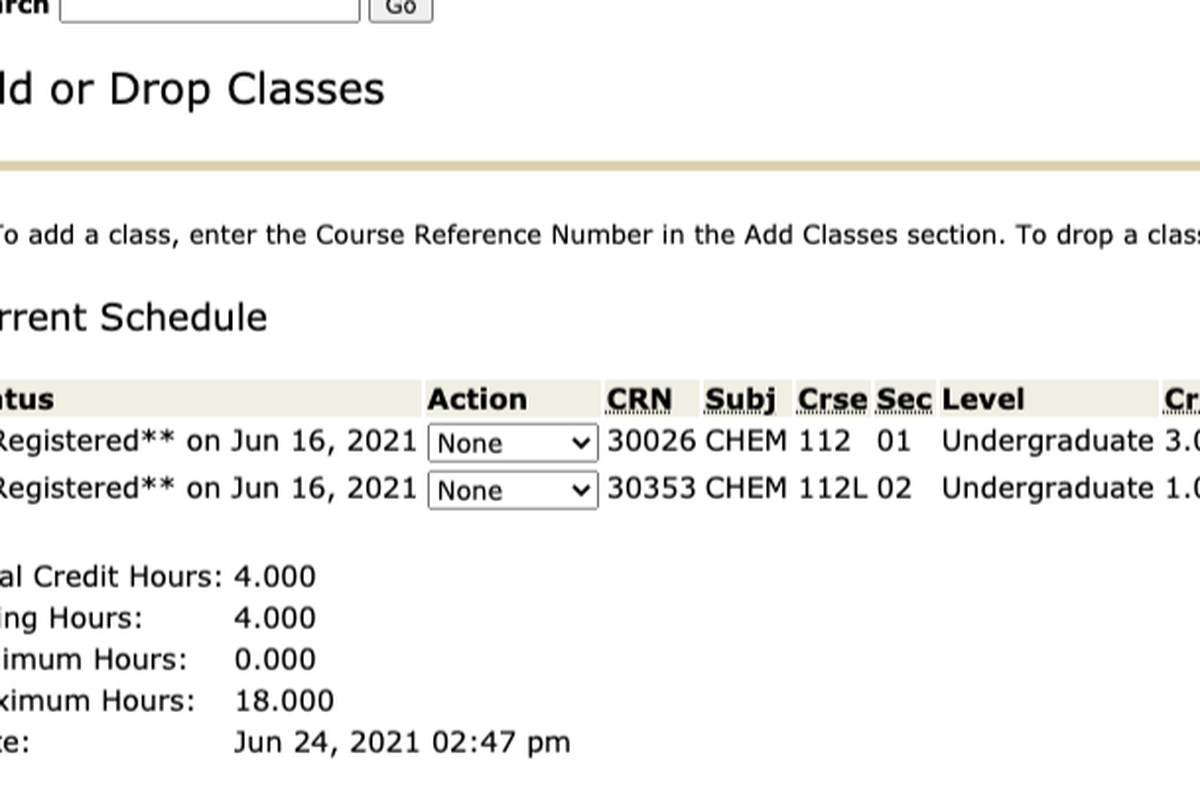Viewport: 1200px width, 800px height.
Task: Select the CRN 30026 cell
Action: [x=651, y=441]
